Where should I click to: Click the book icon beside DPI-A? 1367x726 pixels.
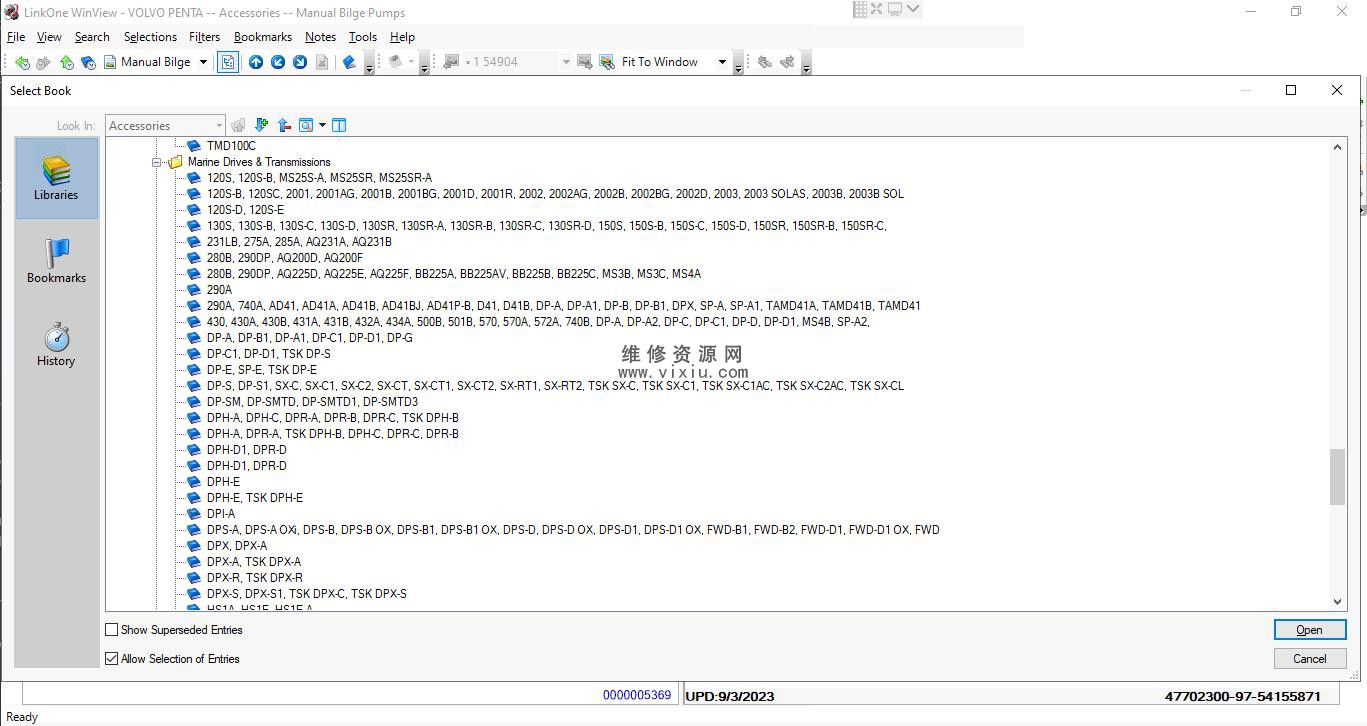tap(194, 514)
